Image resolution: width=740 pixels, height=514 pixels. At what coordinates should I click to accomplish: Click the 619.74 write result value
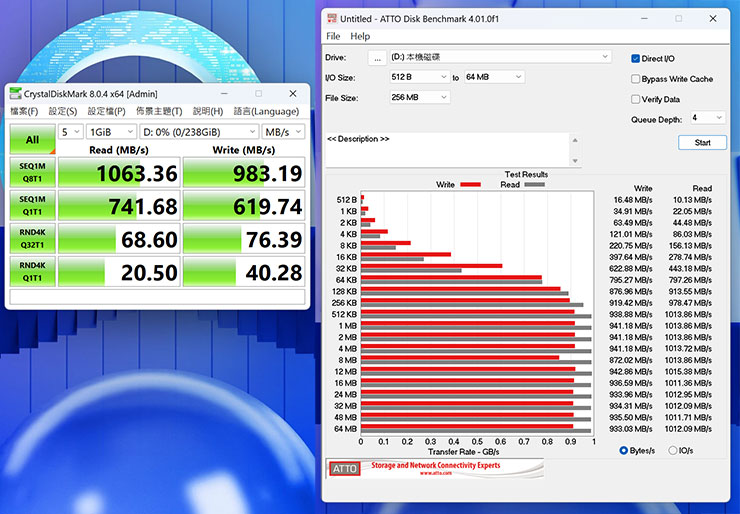point(268,207)
